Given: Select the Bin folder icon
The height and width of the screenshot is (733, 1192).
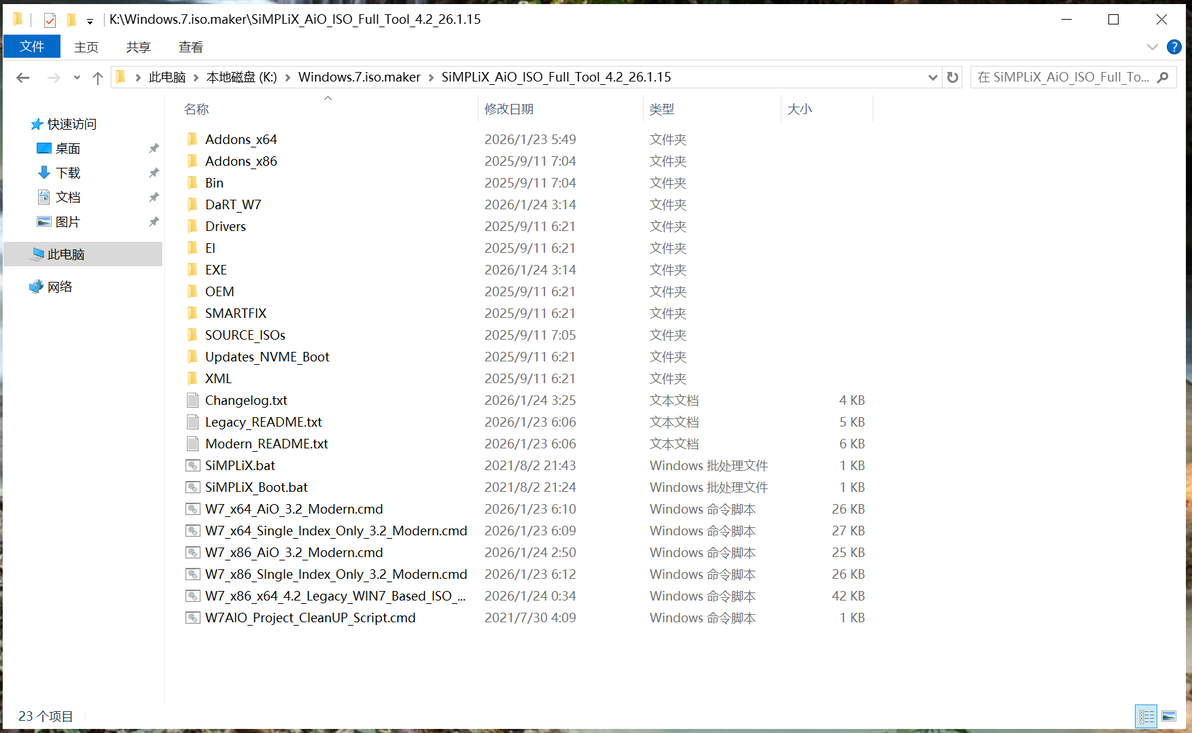Looking at the screenshot, I should 192,182.
